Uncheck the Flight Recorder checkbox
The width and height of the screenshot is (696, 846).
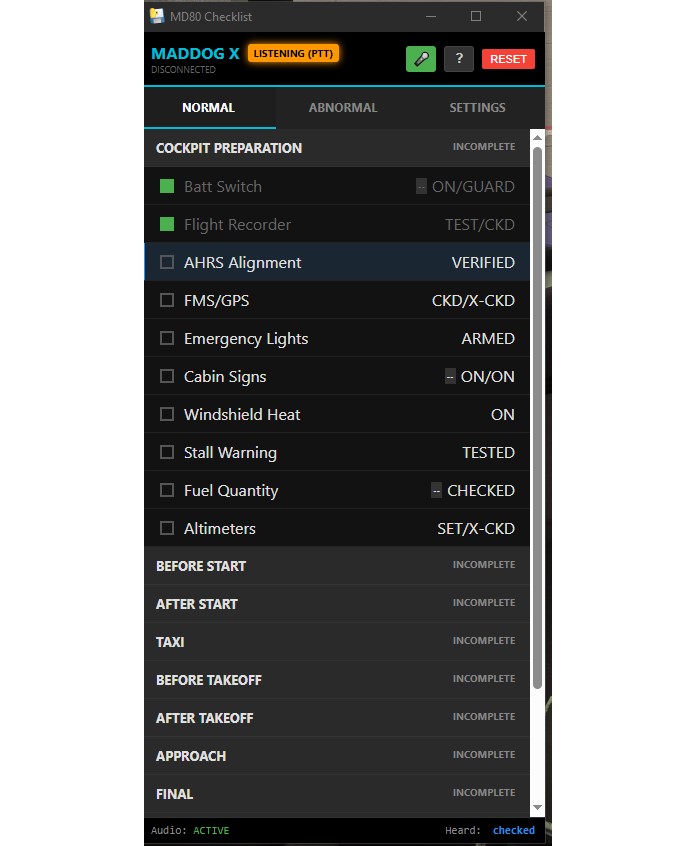click(x=167, y=224)
